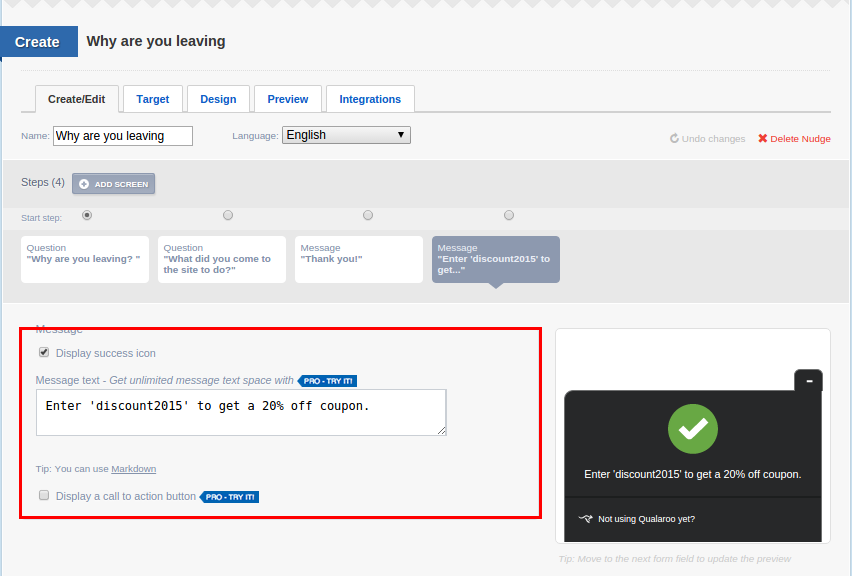
Task: Select 'What did you come to the site to do?' step
Action: [x=222, y=259]
